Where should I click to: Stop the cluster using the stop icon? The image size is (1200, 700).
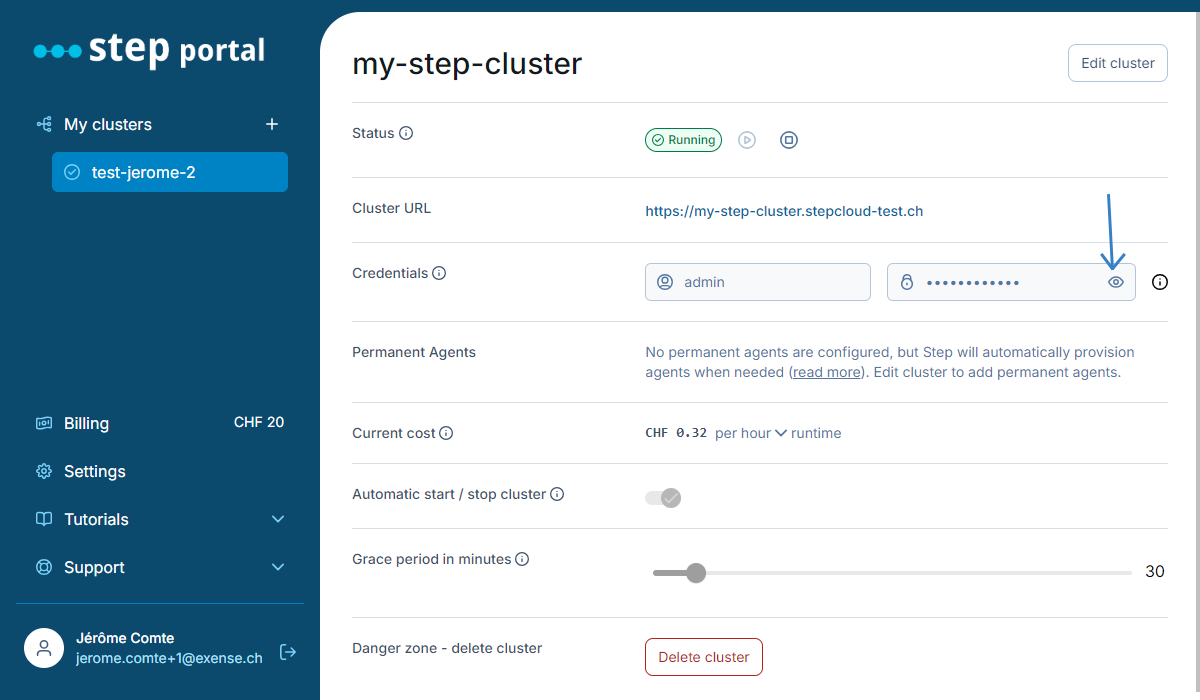pos(789,140)
